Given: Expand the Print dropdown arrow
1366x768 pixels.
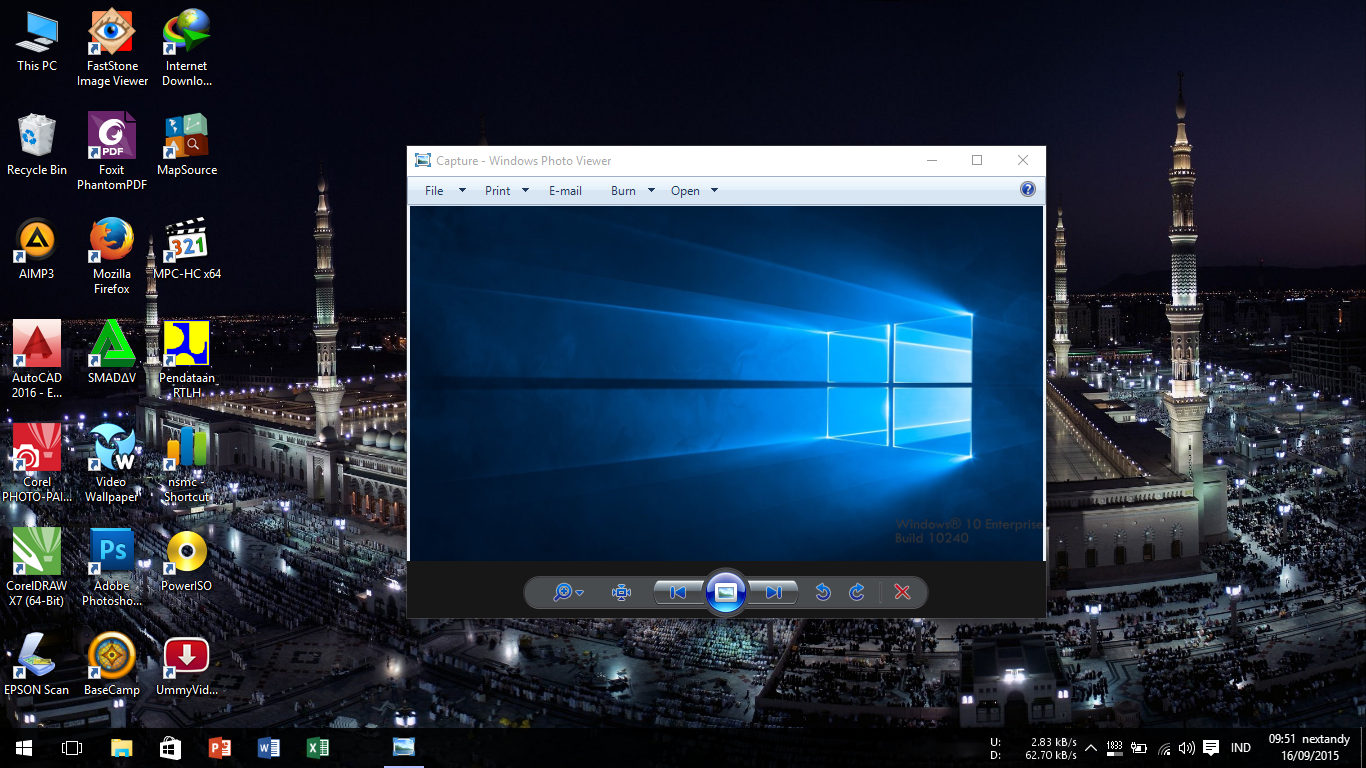Looking at the screenshot, I should point(525,190).
